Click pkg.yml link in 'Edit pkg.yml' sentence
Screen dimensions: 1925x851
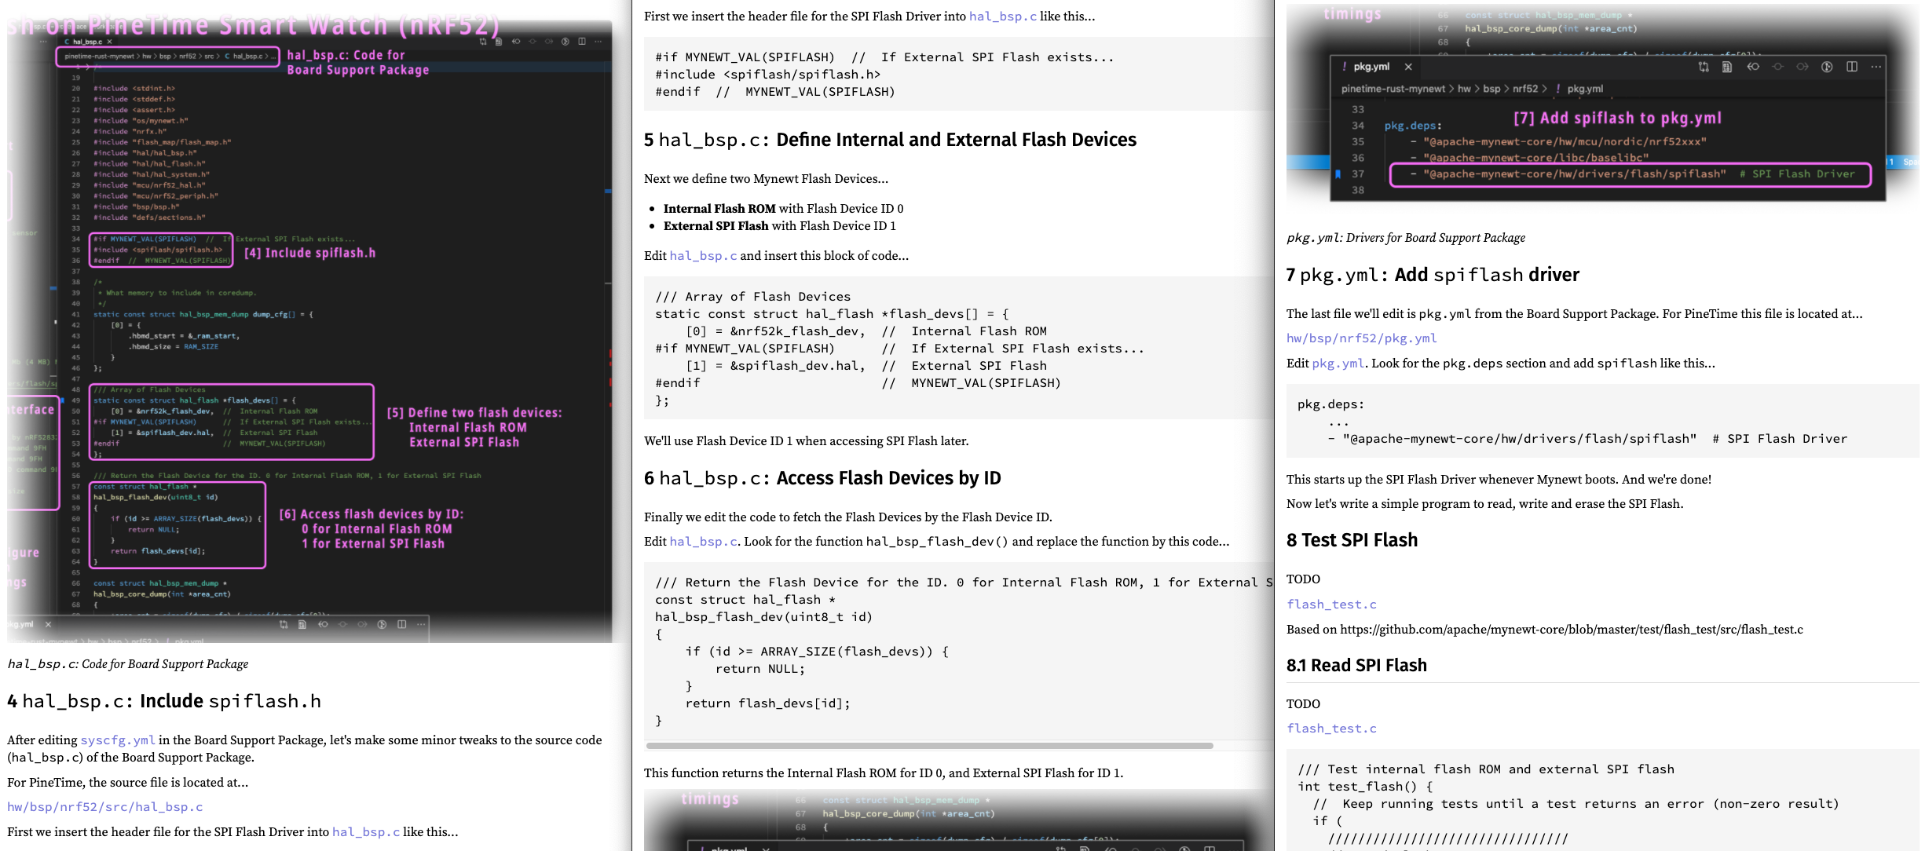coord(1338,363)
